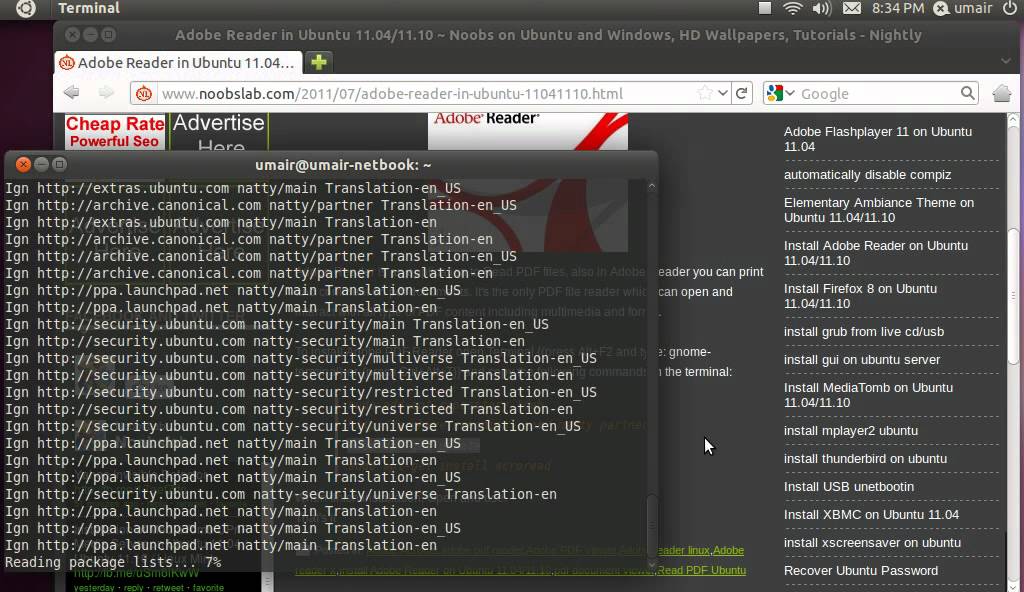The width and height of the screenshot is (1024, 592).
Task: Open install xscreensaver on ubuntu link
Action: click(872, 542)
